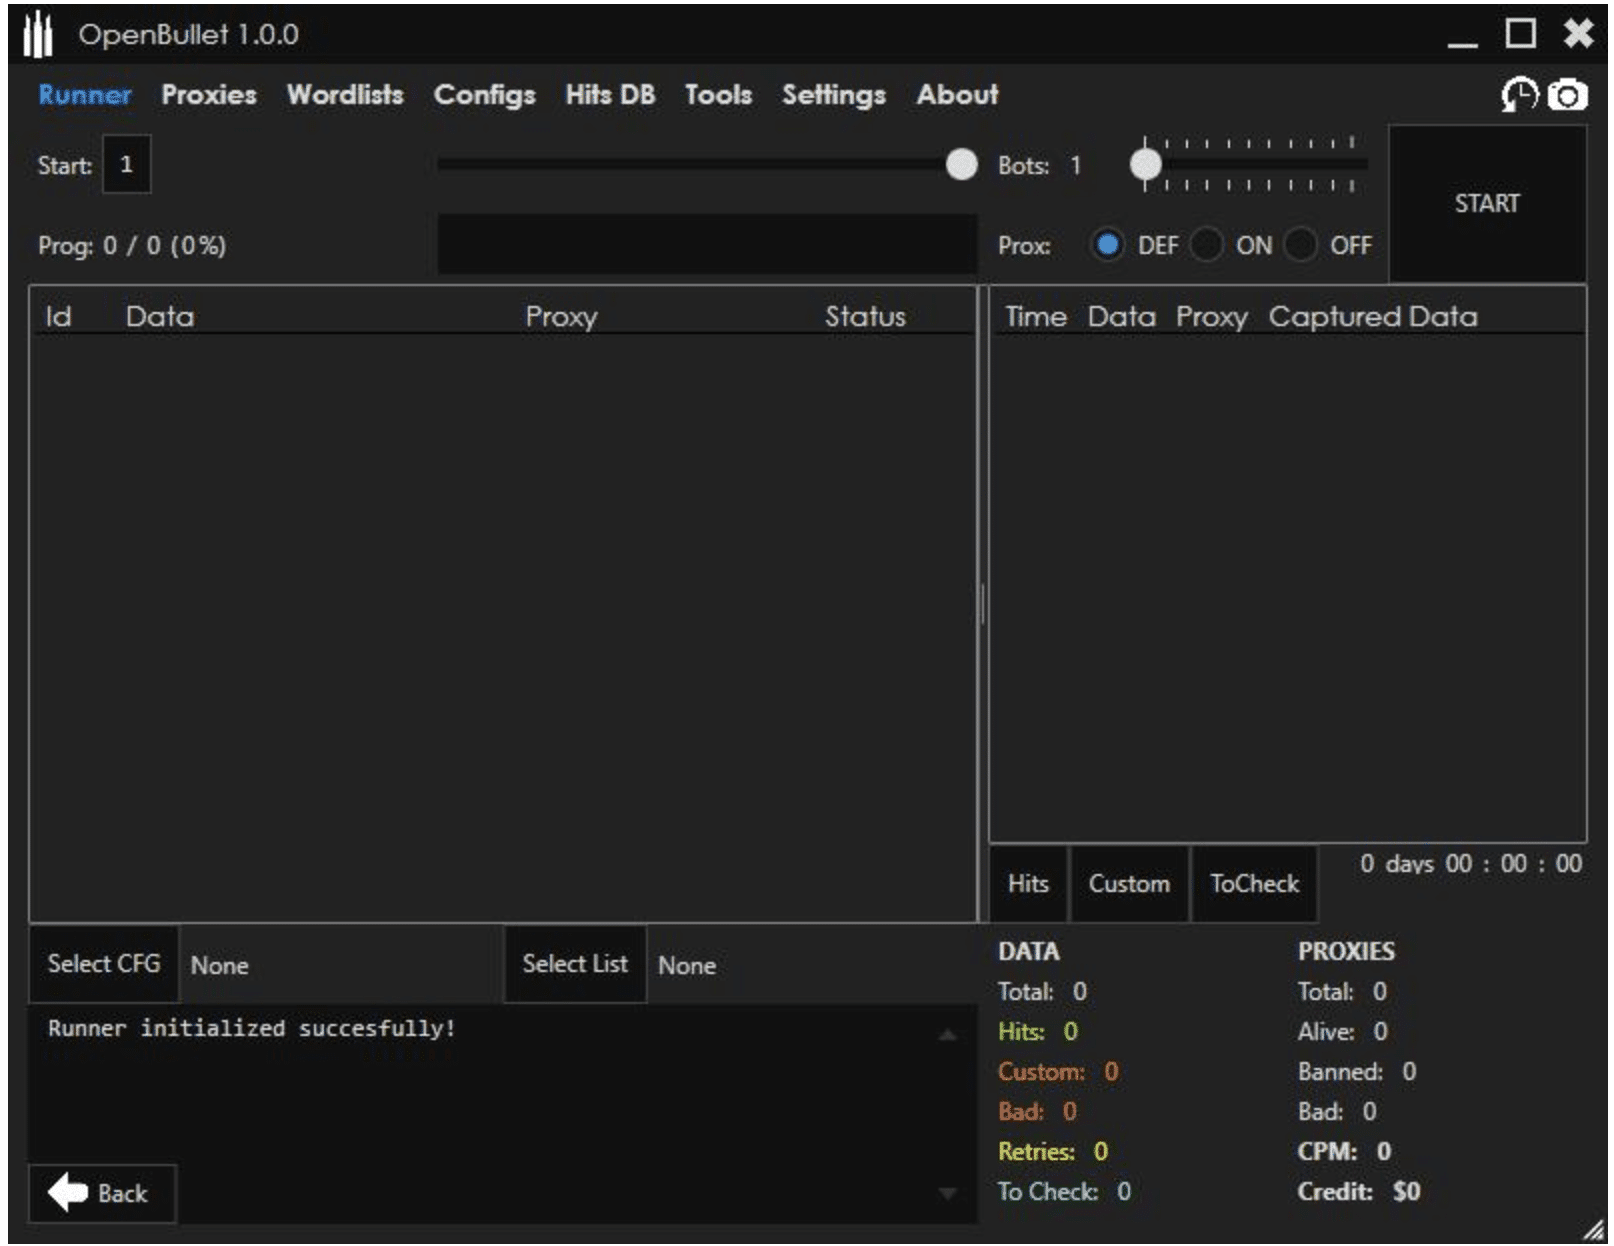Screen dimensions: 1614x1246
Task: Open the Settings menu
Action: [x=834, y=95]
